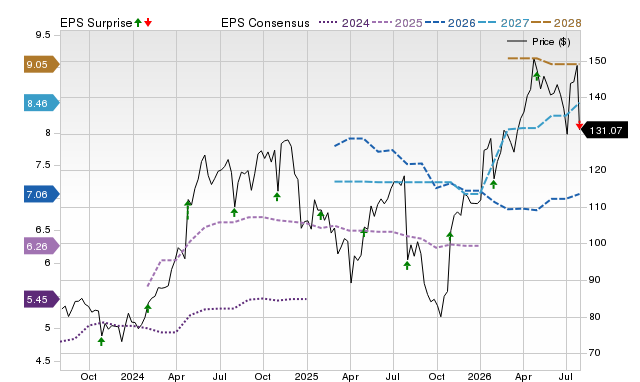640x382 pixels.
Task: Click the 5.45 dark purple value tag
Action: [x=42, y=299]
